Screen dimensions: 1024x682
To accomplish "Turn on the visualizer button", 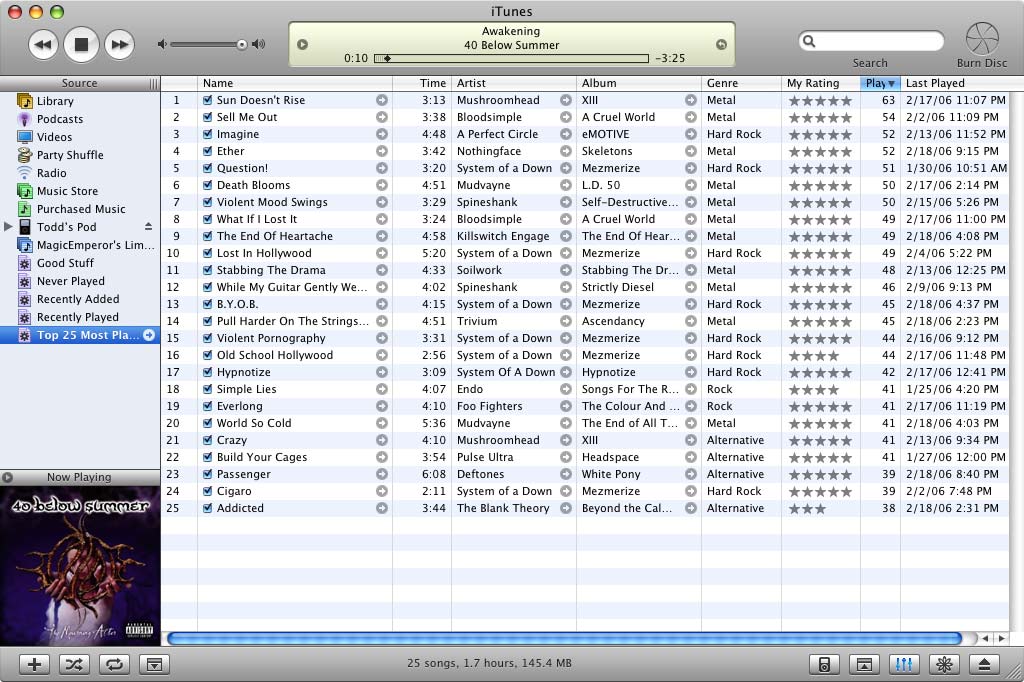I will coord(944,664).
